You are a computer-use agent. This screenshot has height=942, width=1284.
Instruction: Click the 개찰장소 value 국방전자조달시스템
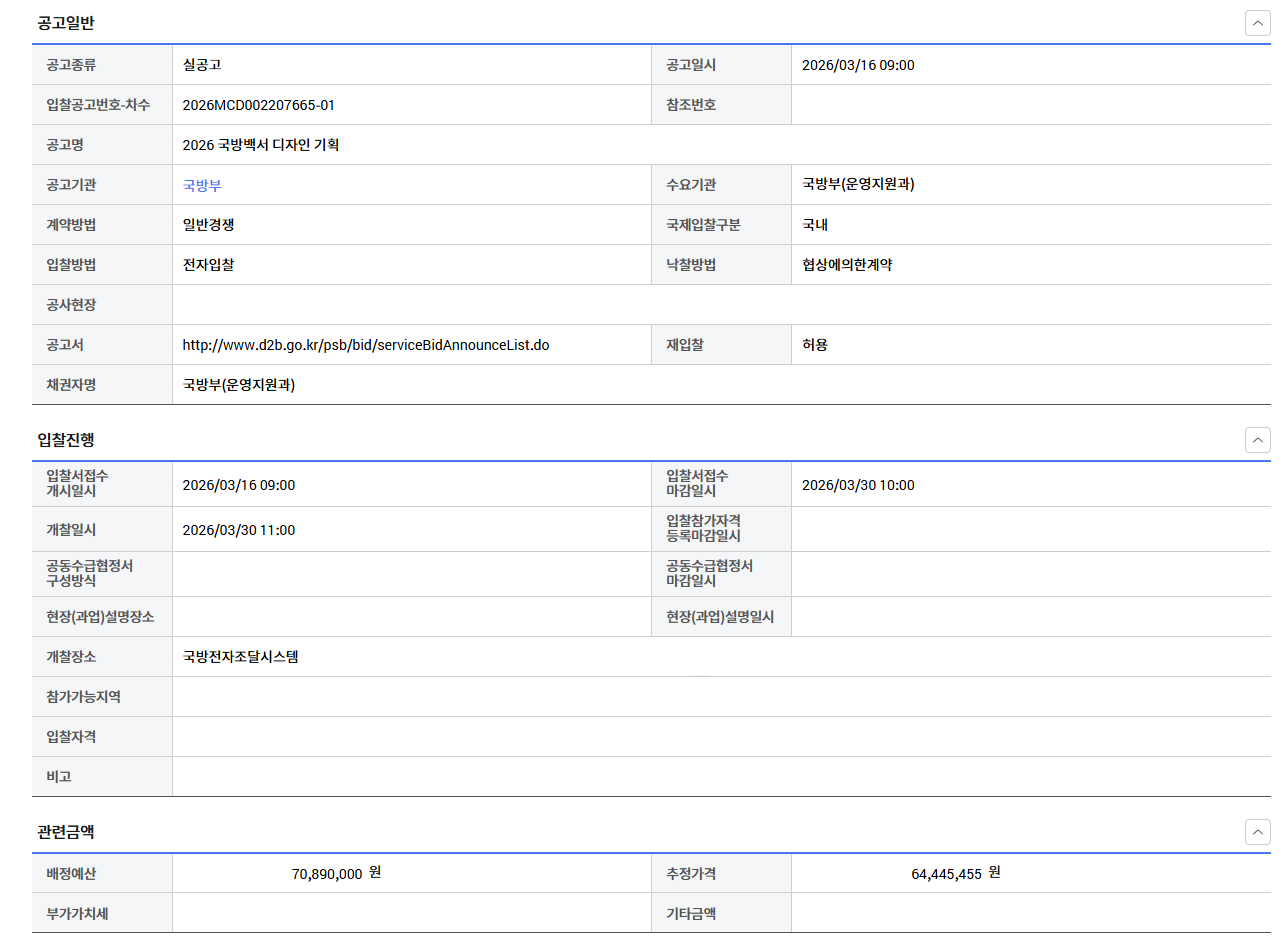[240, 657]
